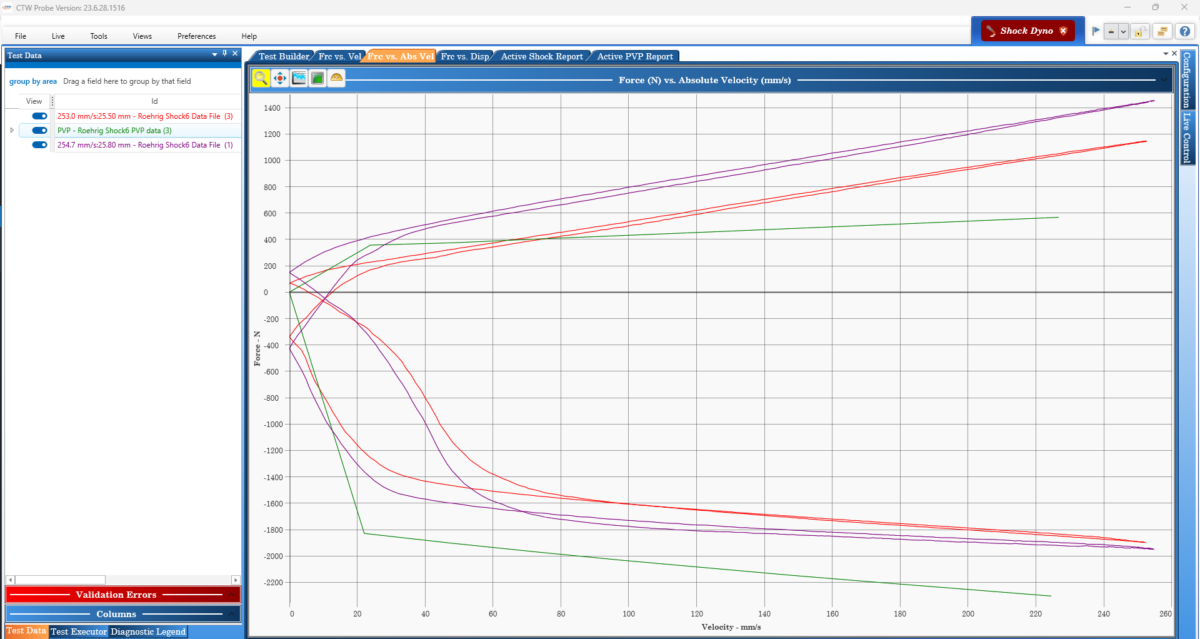The height and width of the screenshot is (639, 1200).
Task: Click the Shock Dyno button
Action: point(1028,31)
